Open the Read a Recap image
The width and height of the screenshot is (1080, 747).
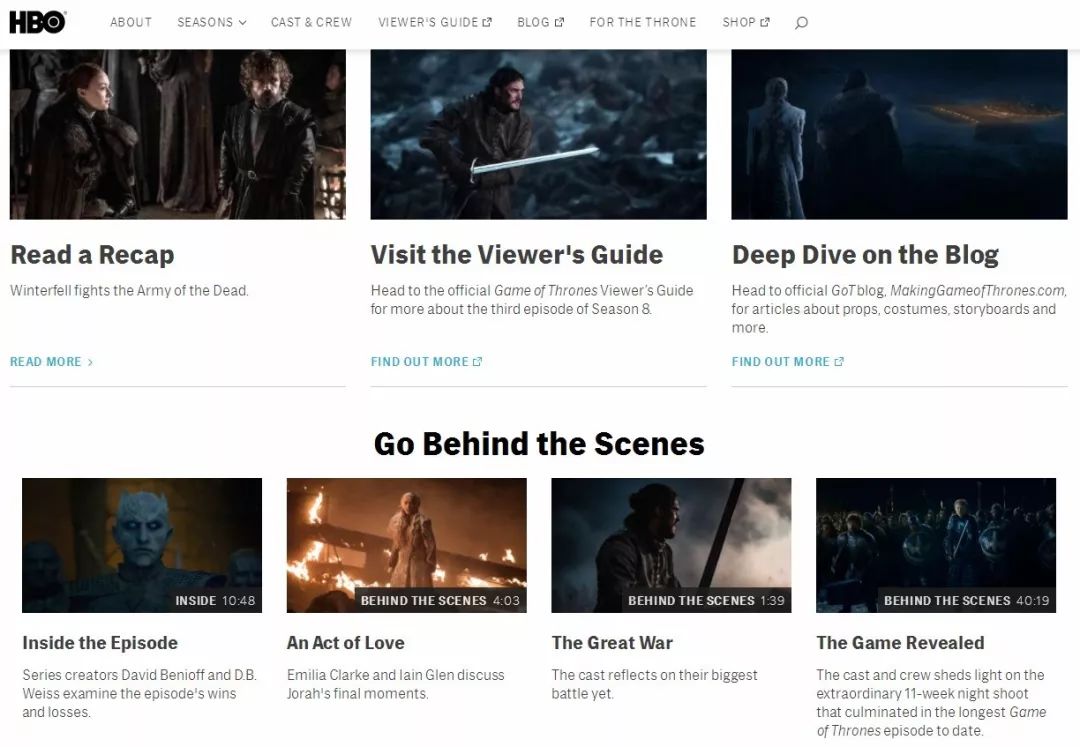(178, 134)
